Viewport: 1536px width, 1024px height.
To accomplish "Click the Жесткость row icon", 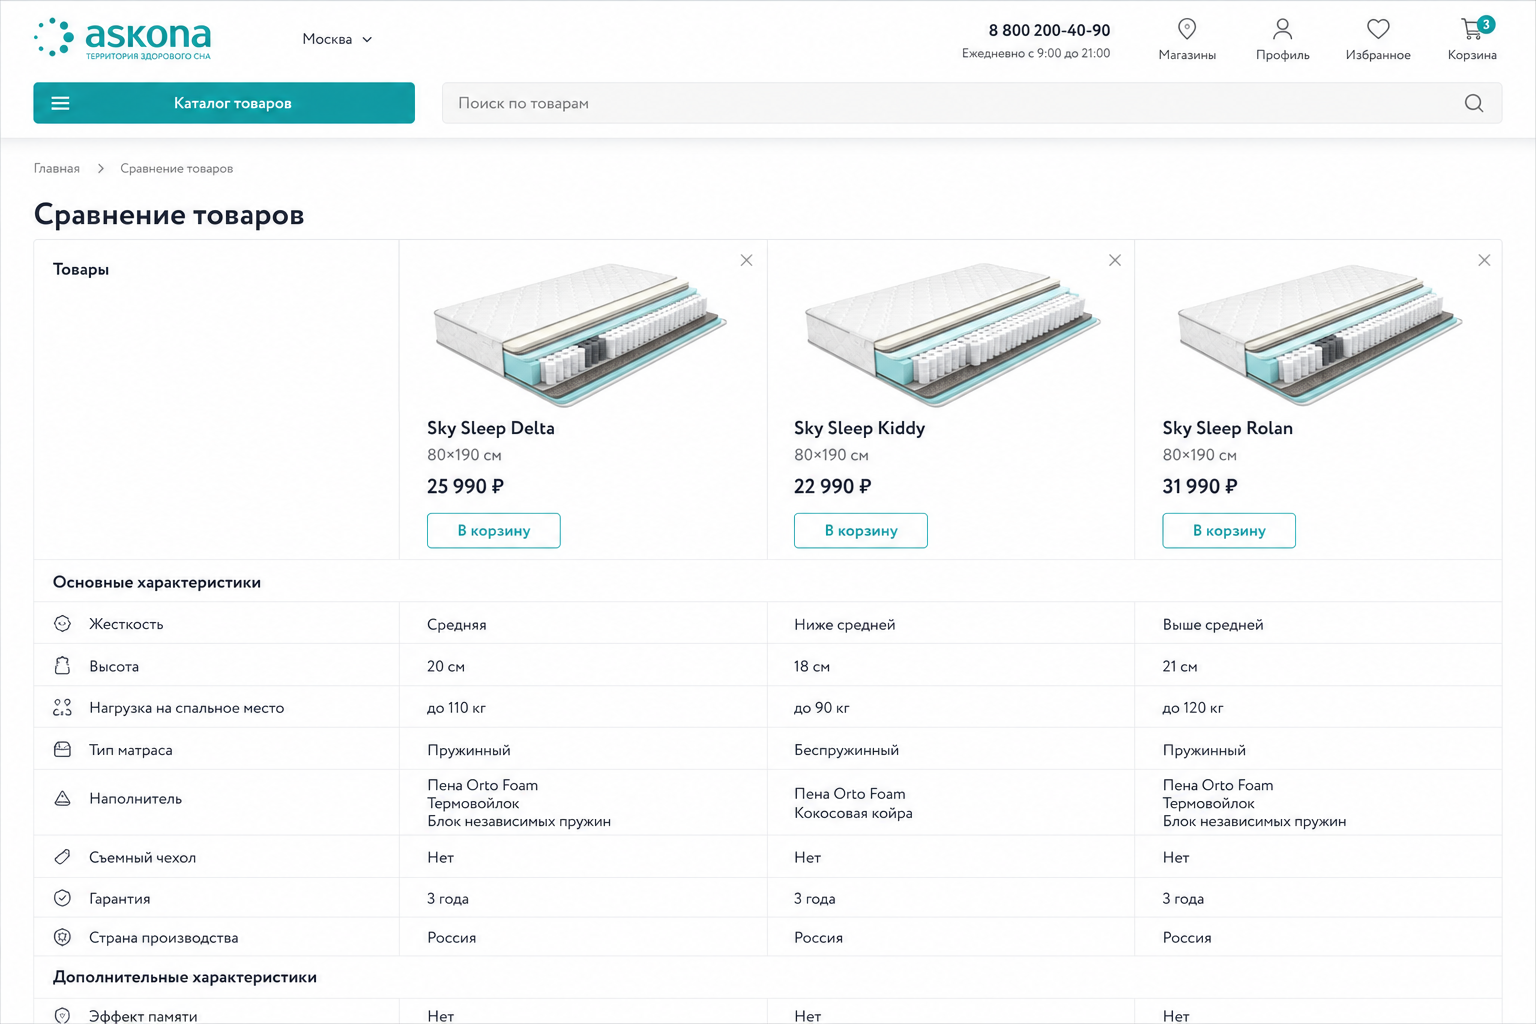I will tap(62, 624).
